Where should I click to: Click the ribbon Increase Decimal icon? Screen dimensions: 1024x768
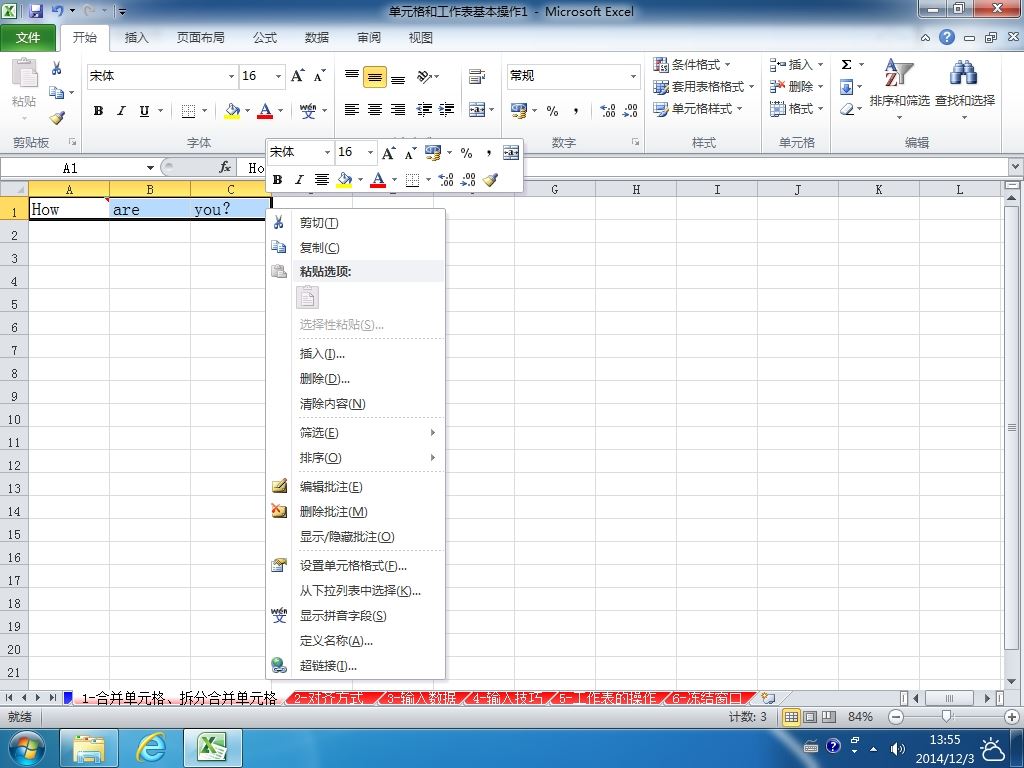coord(607,110)
